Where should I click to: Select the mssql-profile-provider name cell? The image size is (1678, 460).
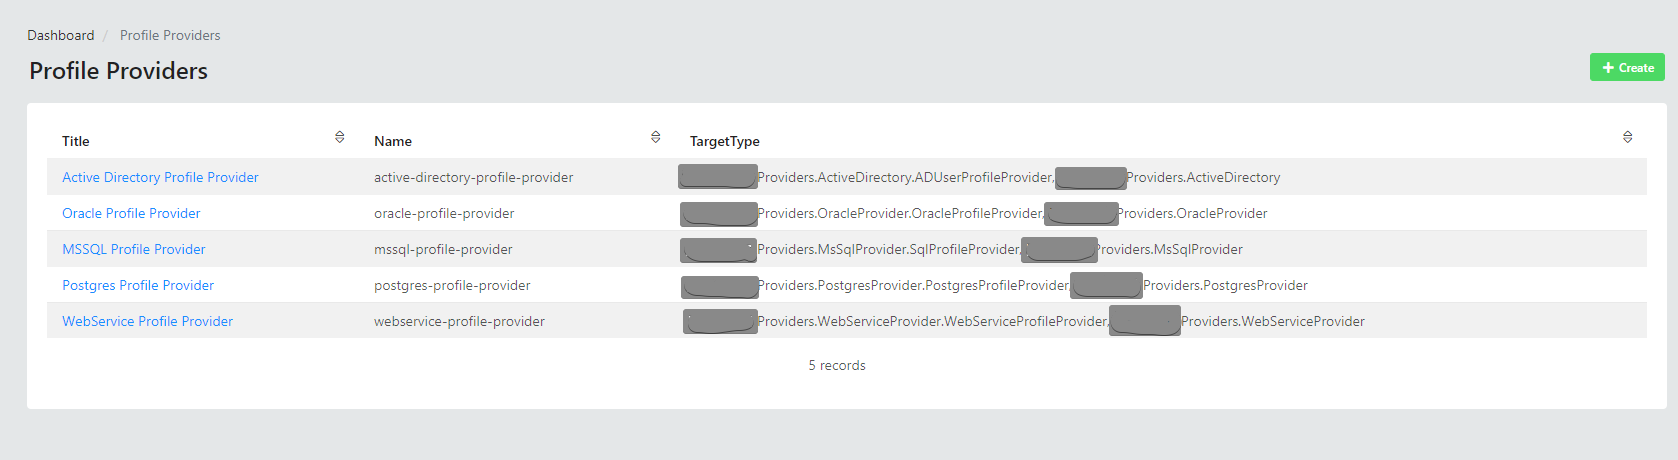coord(443,249)
